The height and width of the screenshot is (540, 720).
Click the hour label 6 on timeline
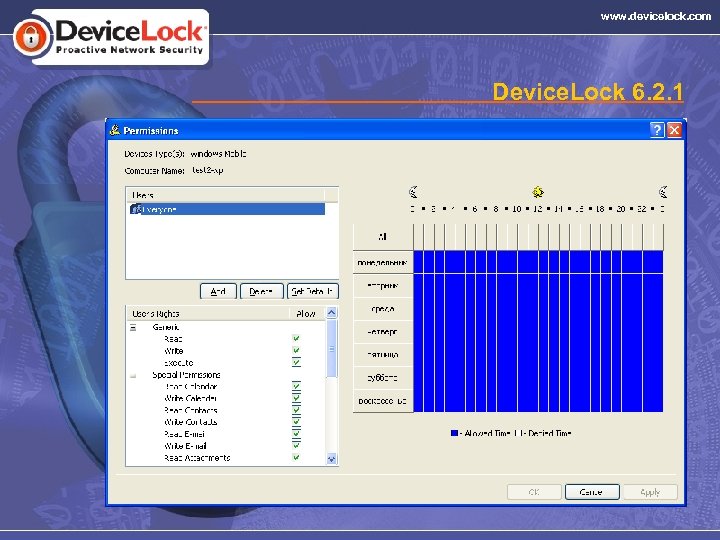pyautogui.click(x=475, y=209)
